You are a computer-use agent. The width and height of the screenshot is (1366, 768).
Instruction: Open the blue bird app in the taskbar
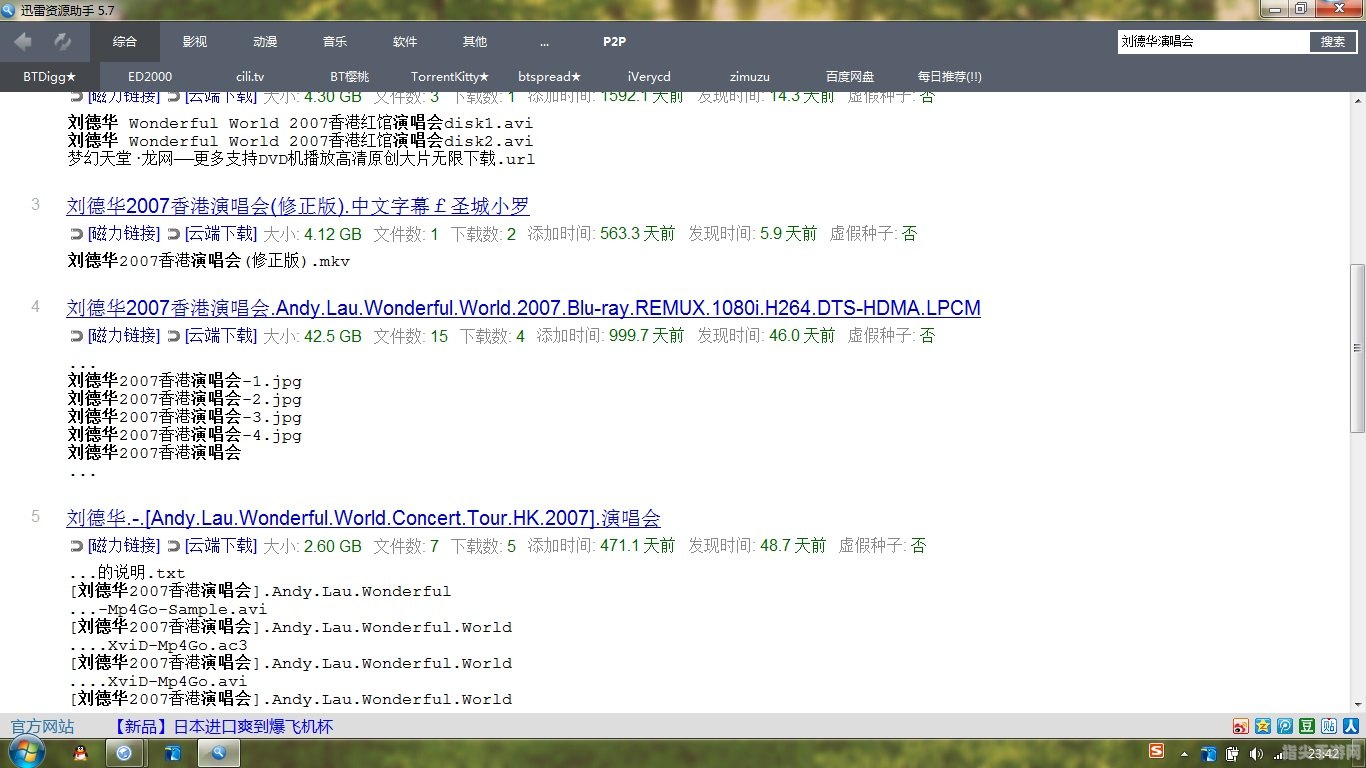(x=172, y=753)
